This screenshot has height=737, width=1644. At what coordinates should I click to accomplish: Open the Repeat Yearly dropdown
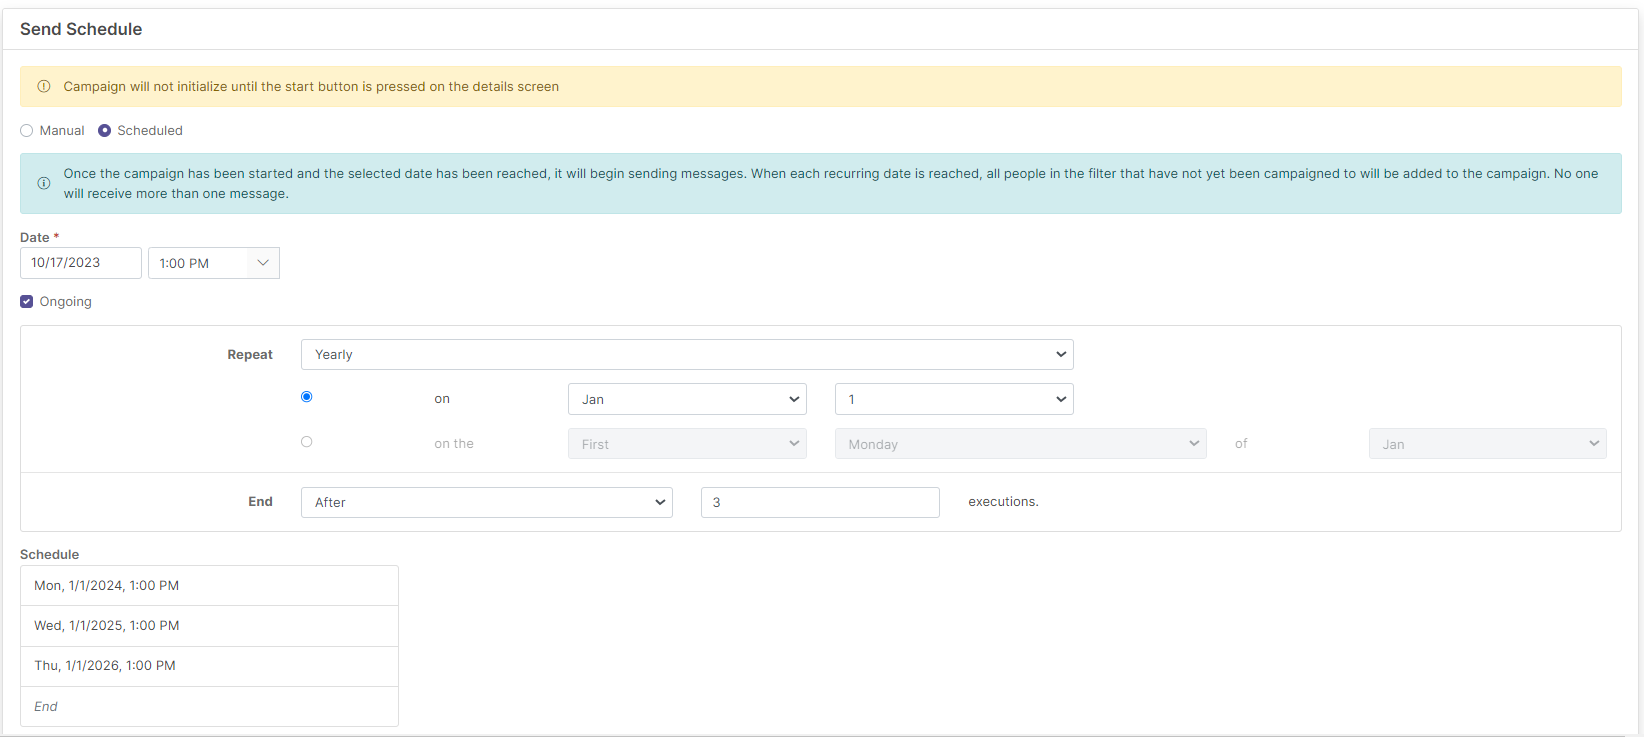(687, 355)
